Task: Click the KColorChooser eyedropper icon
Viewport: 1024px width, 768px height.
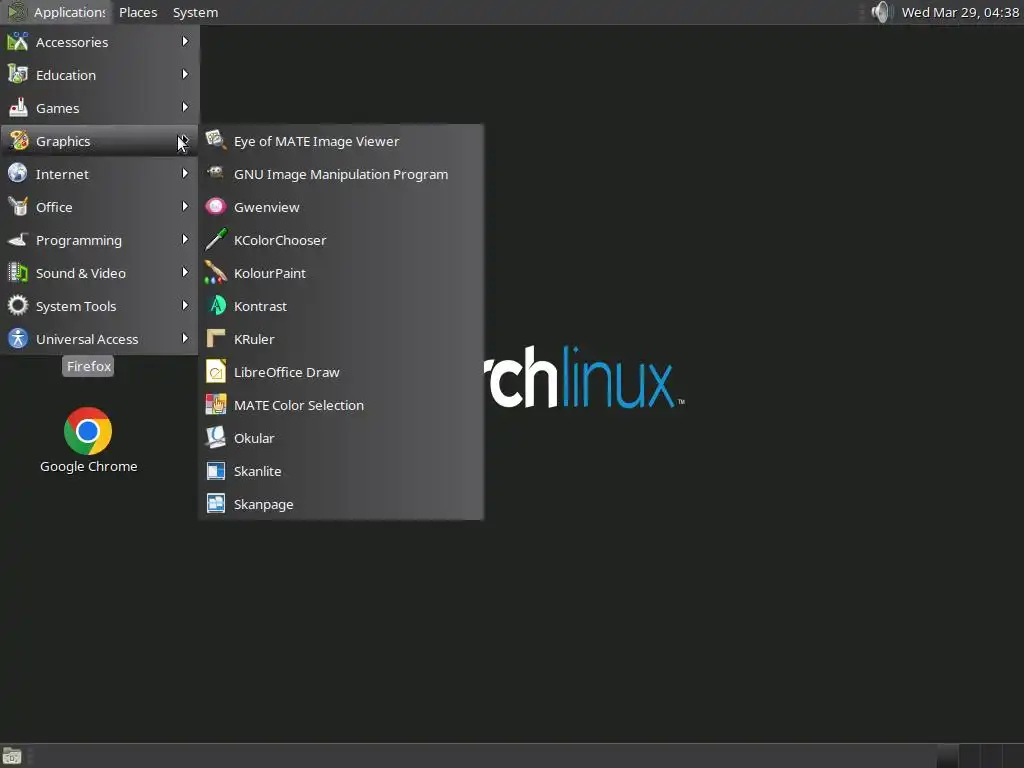Action: coord(216,240)
